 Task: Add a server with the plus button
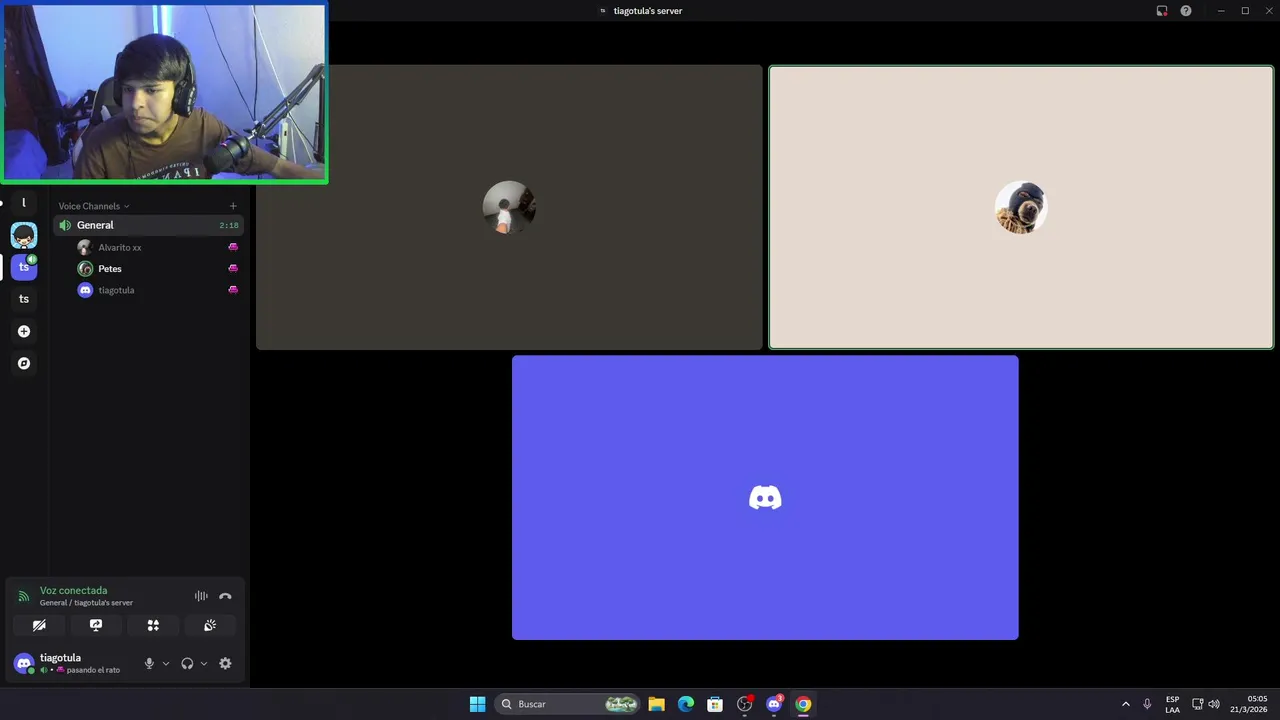[x=24, y=331]
